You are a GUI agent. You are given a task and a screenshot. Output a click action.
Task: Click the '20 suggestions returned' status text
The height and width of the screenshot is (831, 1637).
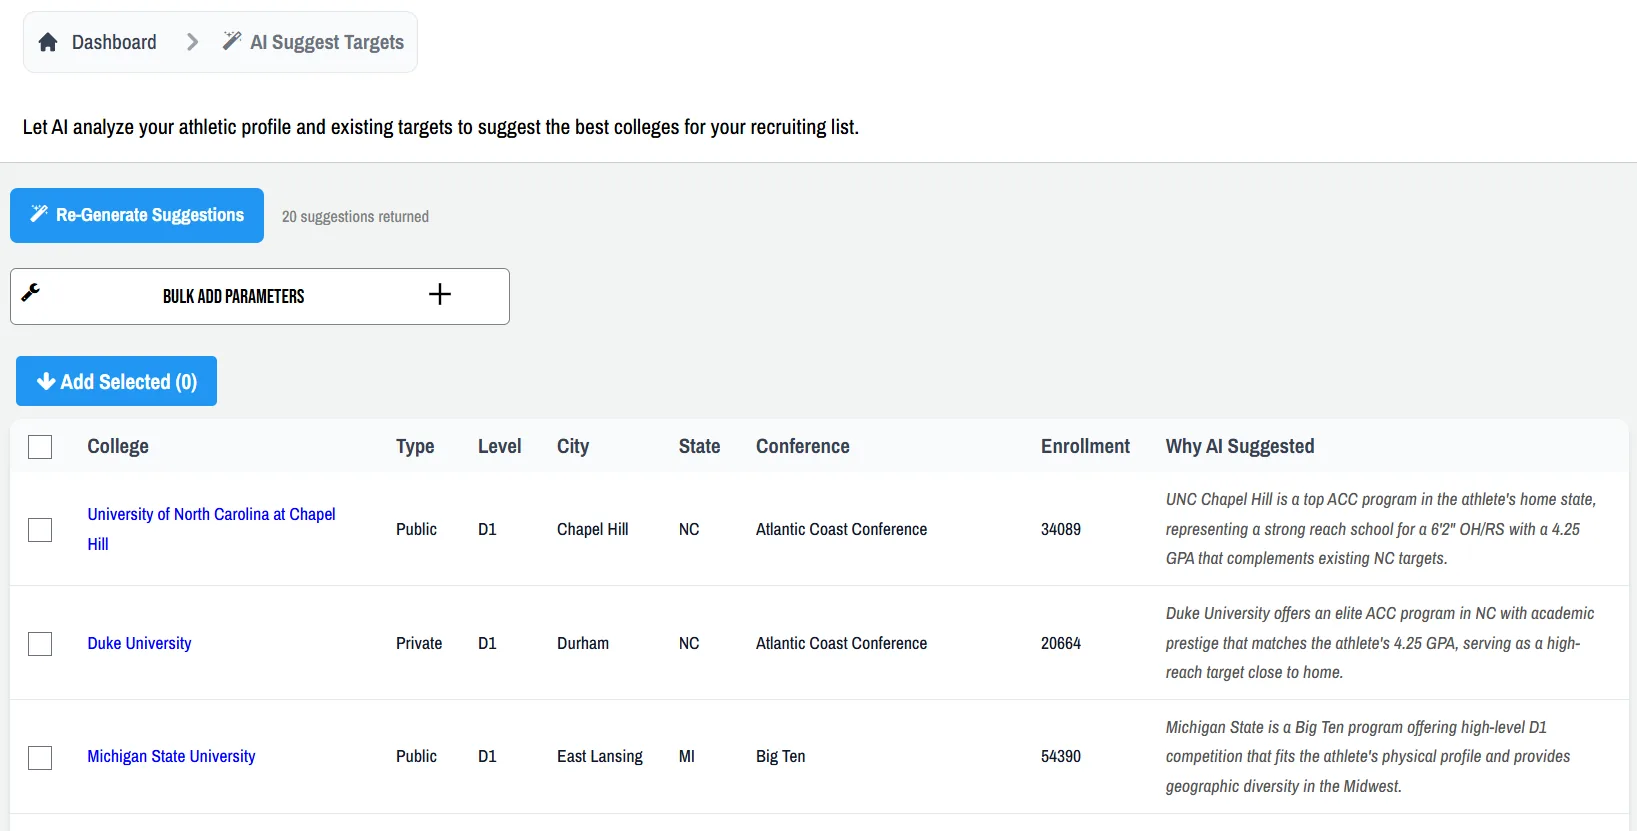pos(355,216)
